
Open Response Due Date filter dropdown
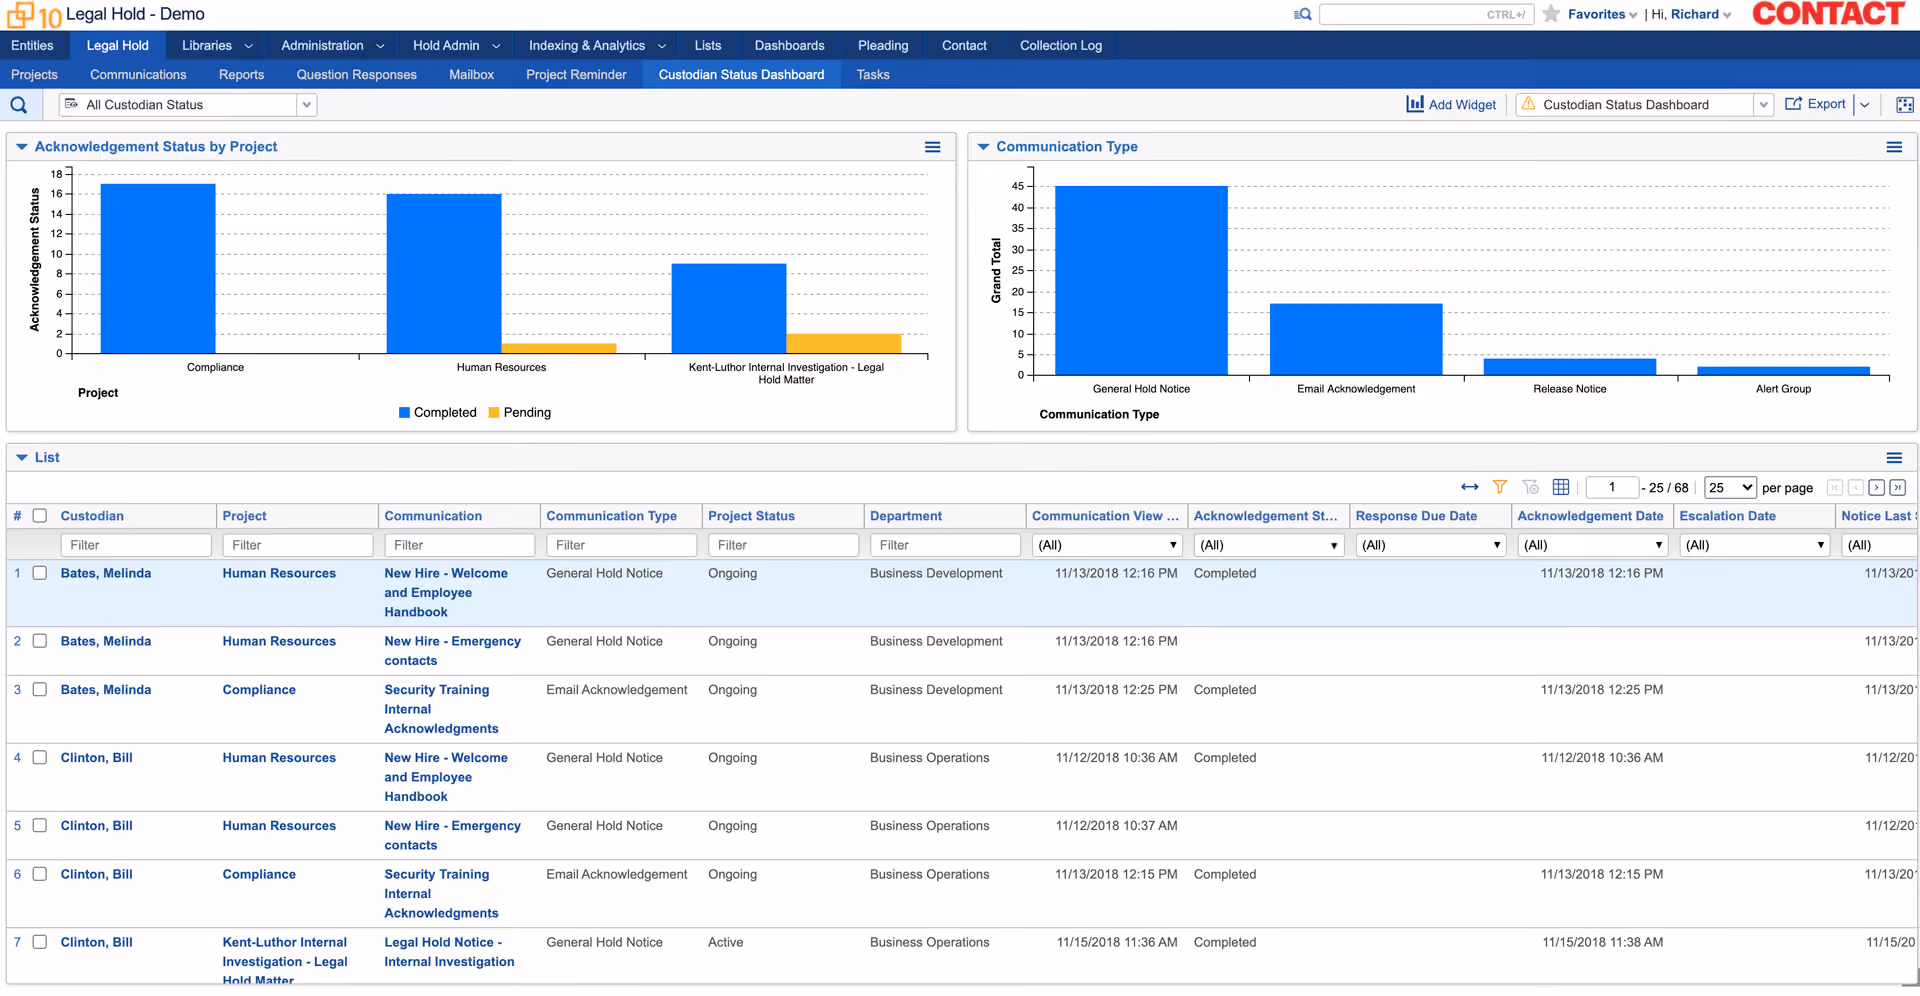(1431, 545)
